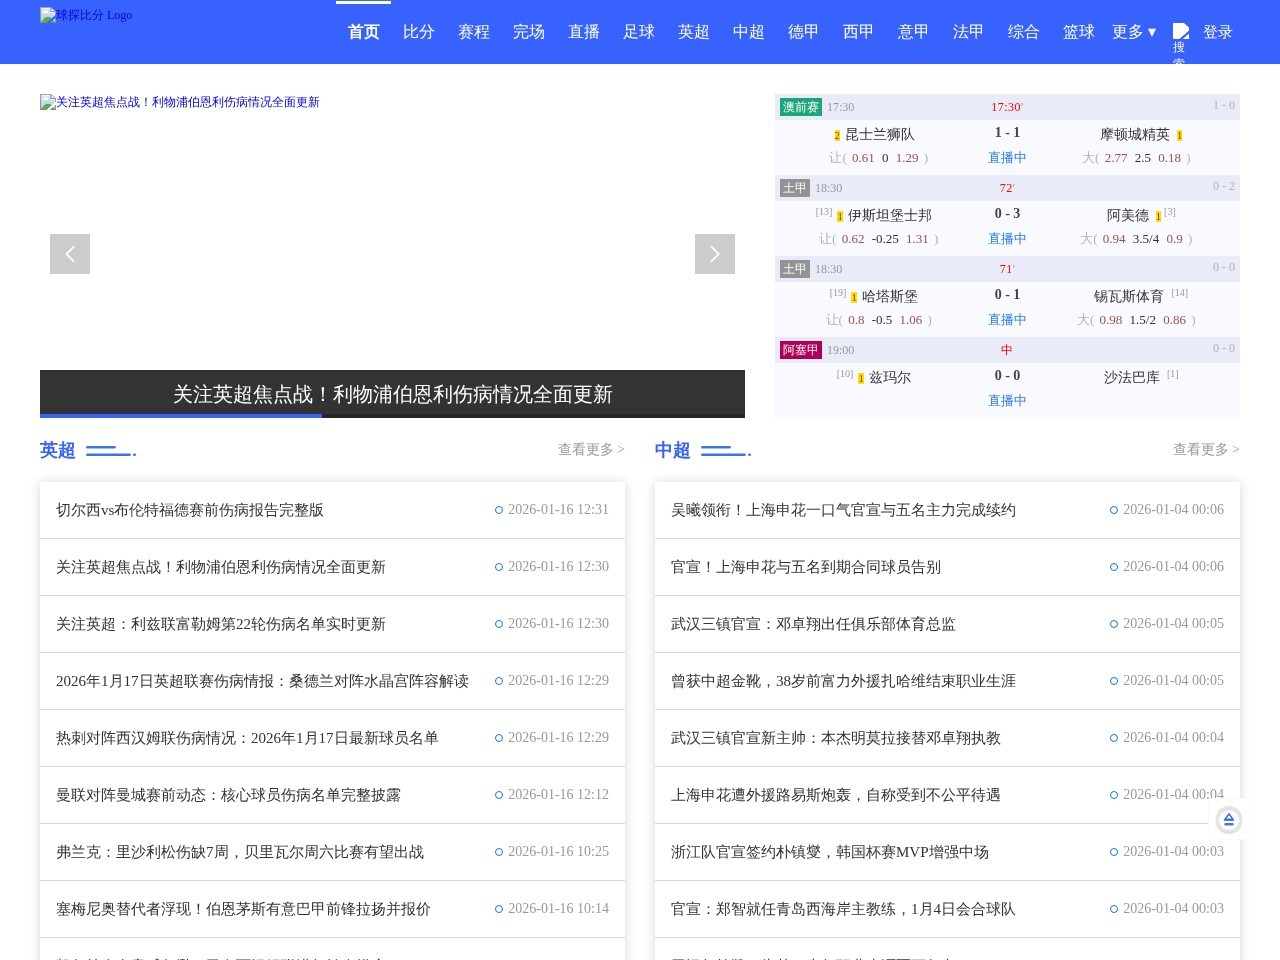Select 德甲 in the navigation bar
This screenshot has width=1280, height=960.
(x=802, y=32)
